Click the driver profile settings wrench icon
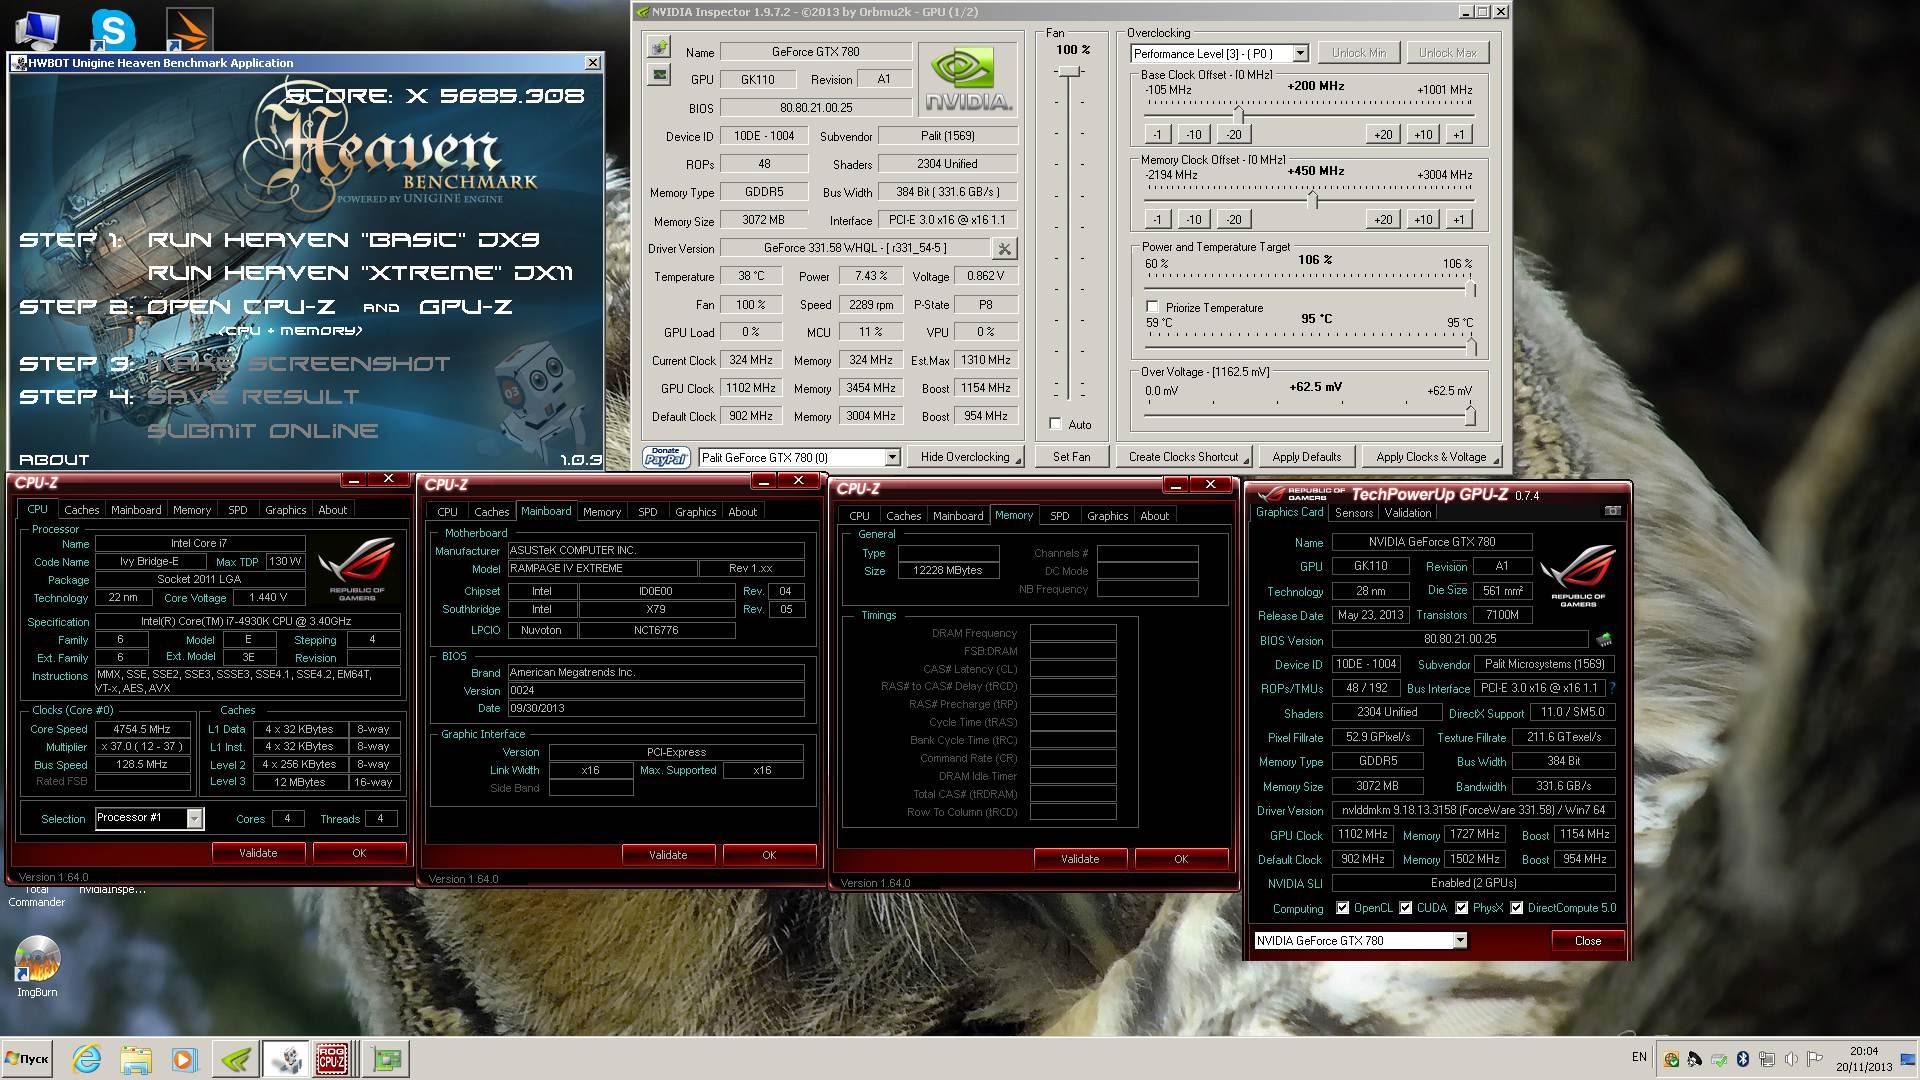Viewport: 1920px width, 1080px height. point(1004,248)
